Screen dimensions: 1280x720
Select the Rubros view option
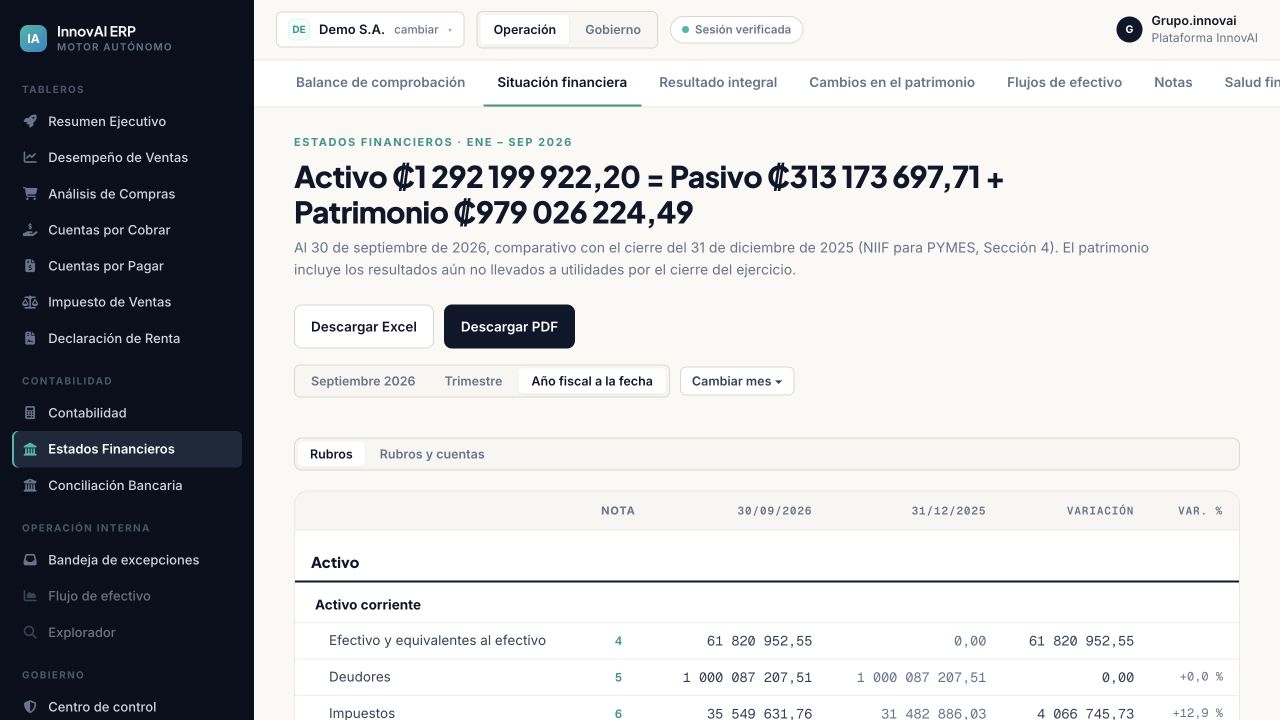[331, 454]
